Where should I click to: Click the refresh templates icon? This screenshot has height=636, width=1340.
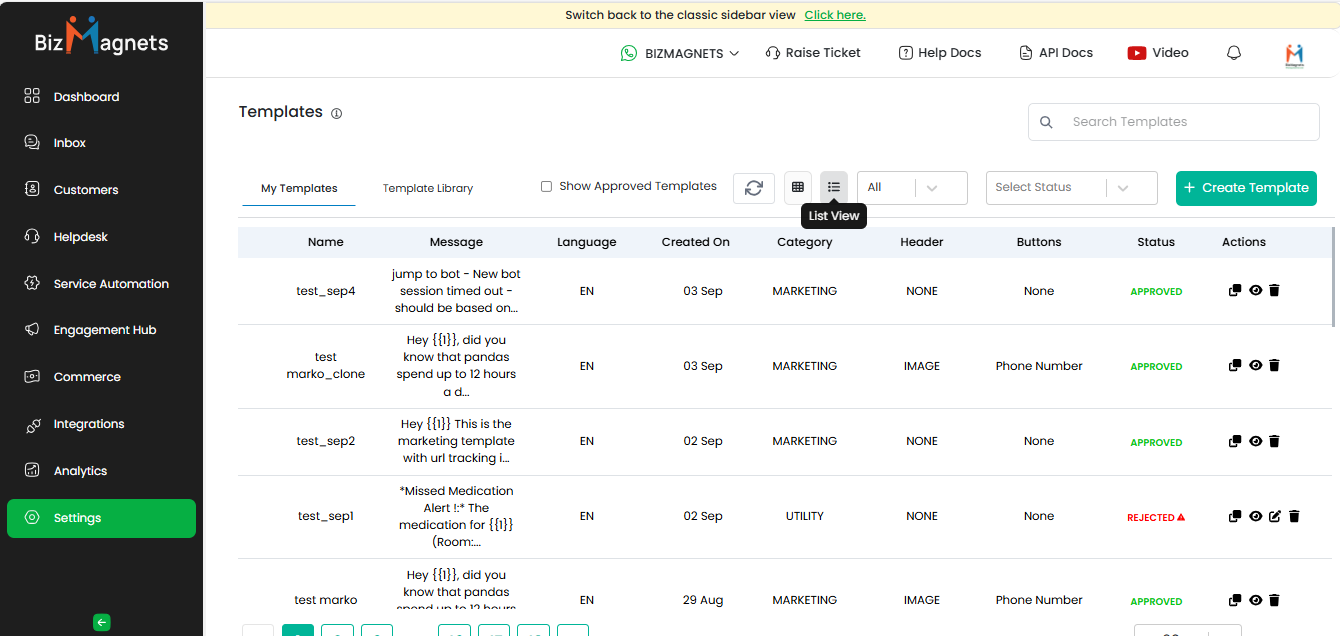[754, 188]
